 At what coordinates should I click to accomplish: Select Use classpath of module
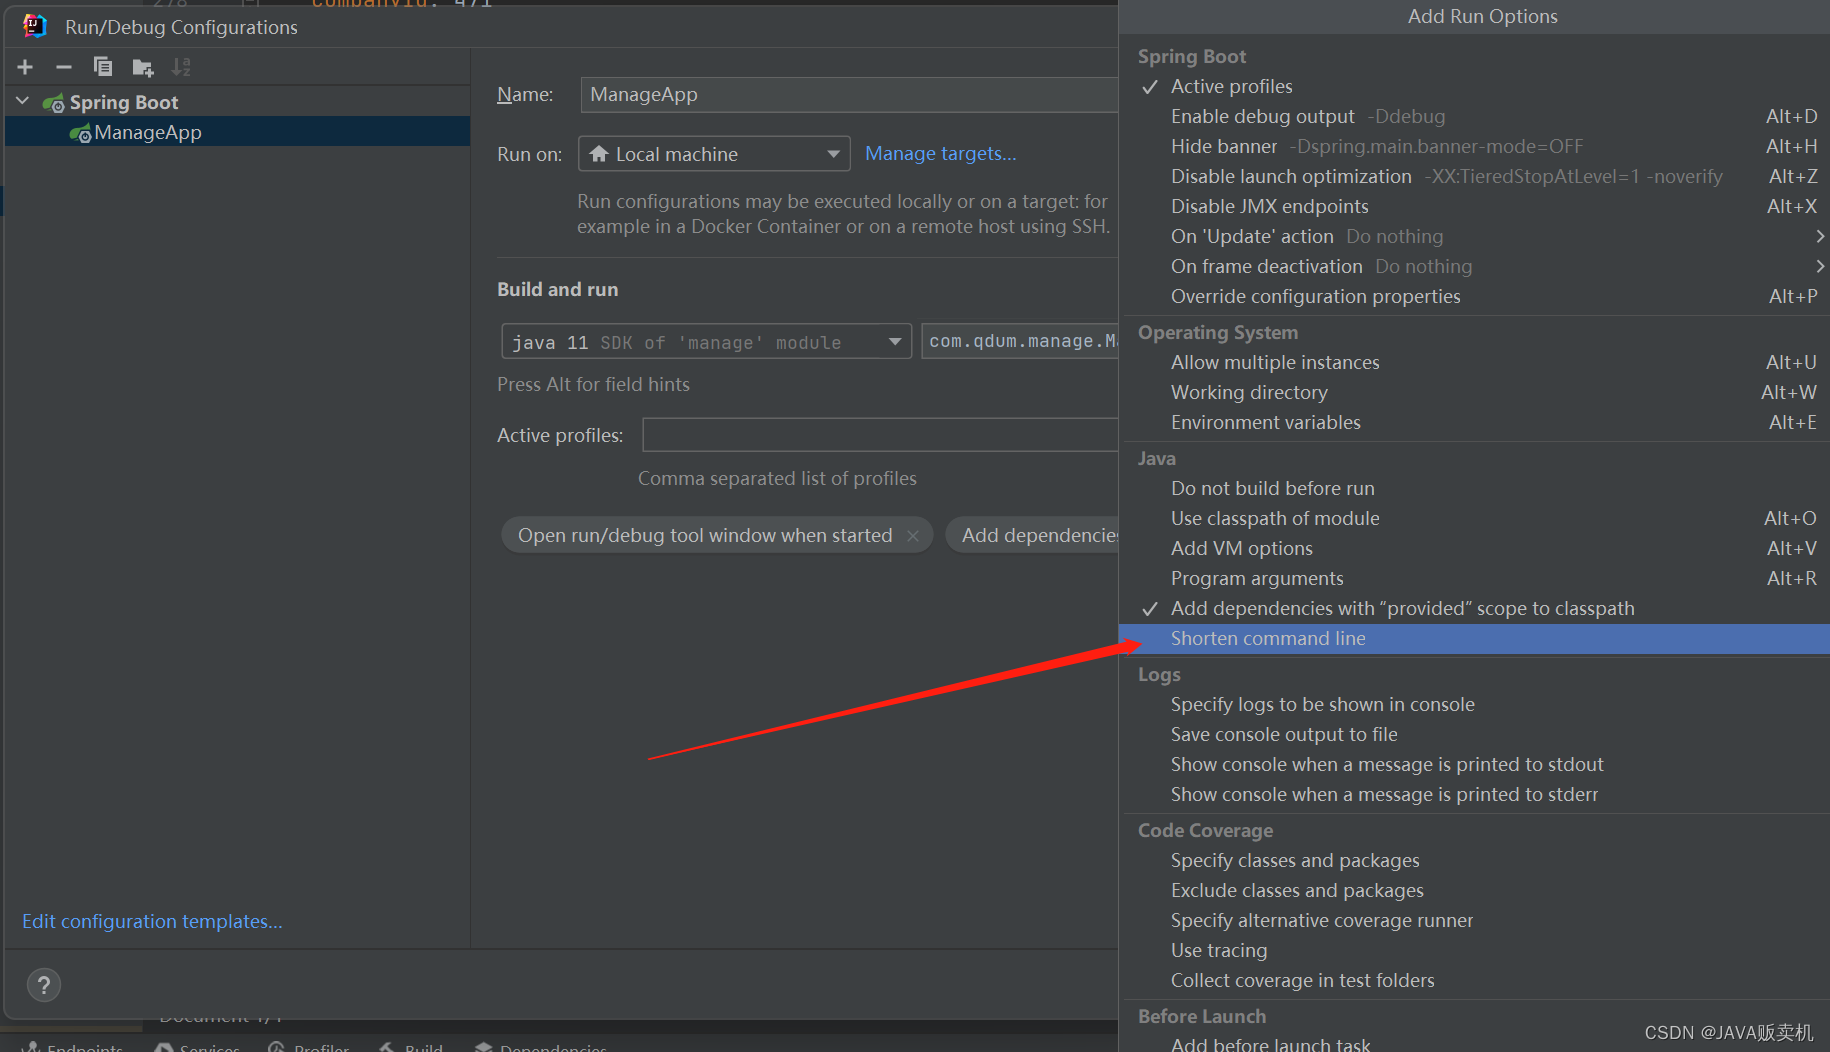1474,518
